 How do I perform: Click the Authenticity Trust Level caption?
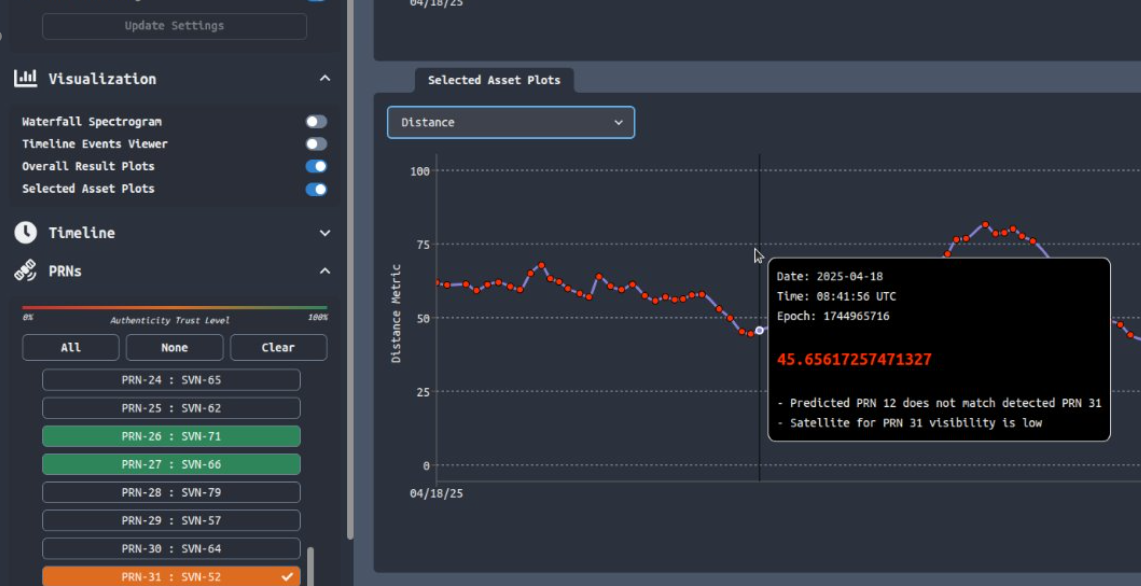tap(170, 320)
